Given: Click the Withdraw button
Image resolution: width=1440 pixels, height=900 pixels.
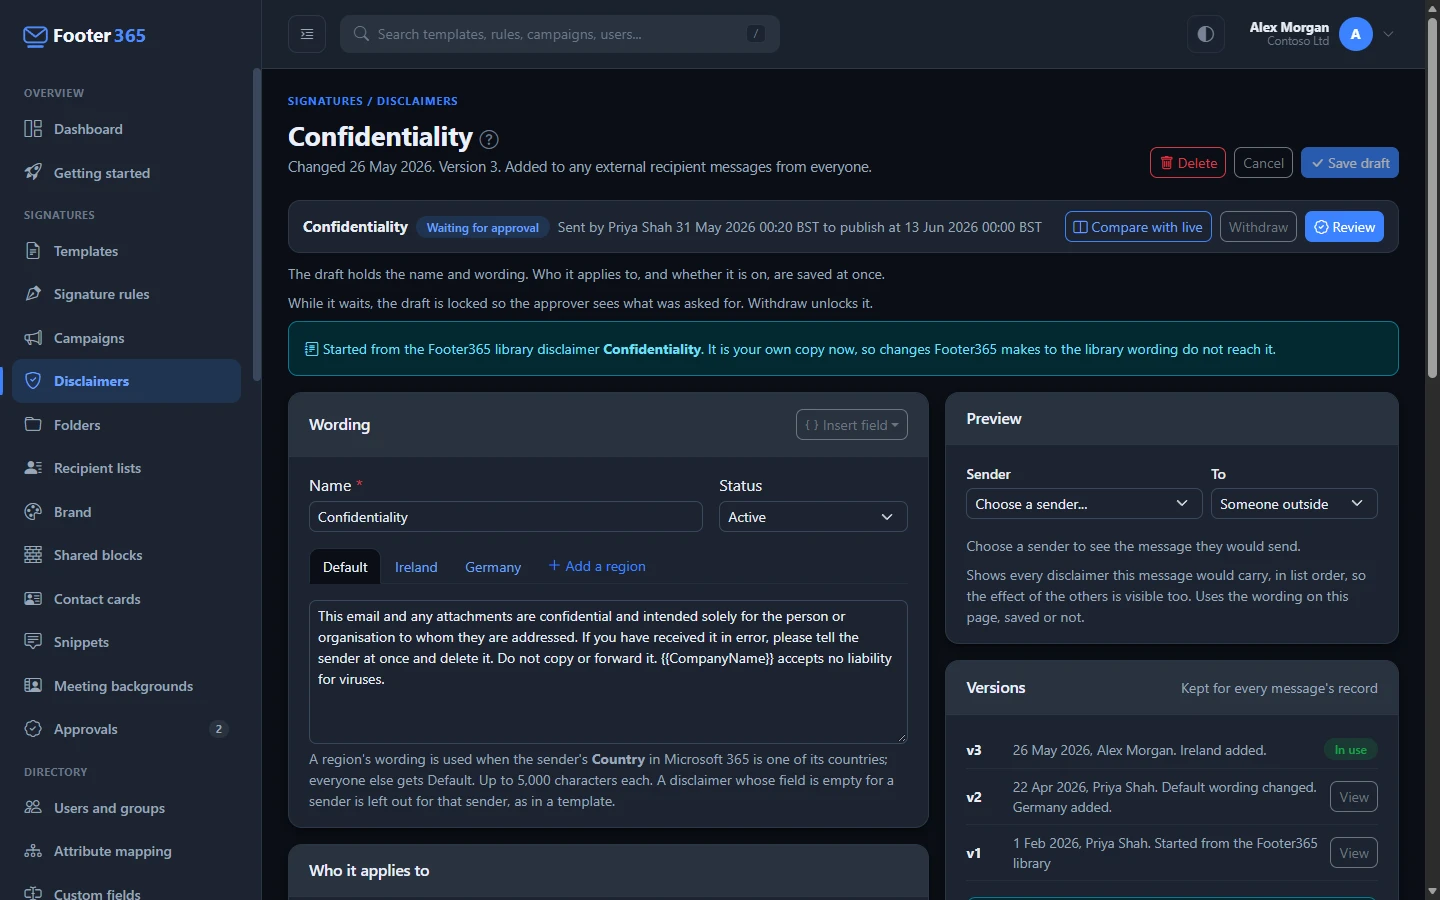Looking at the screenshot, I should pyautogui.click(x=1258, y=227).
